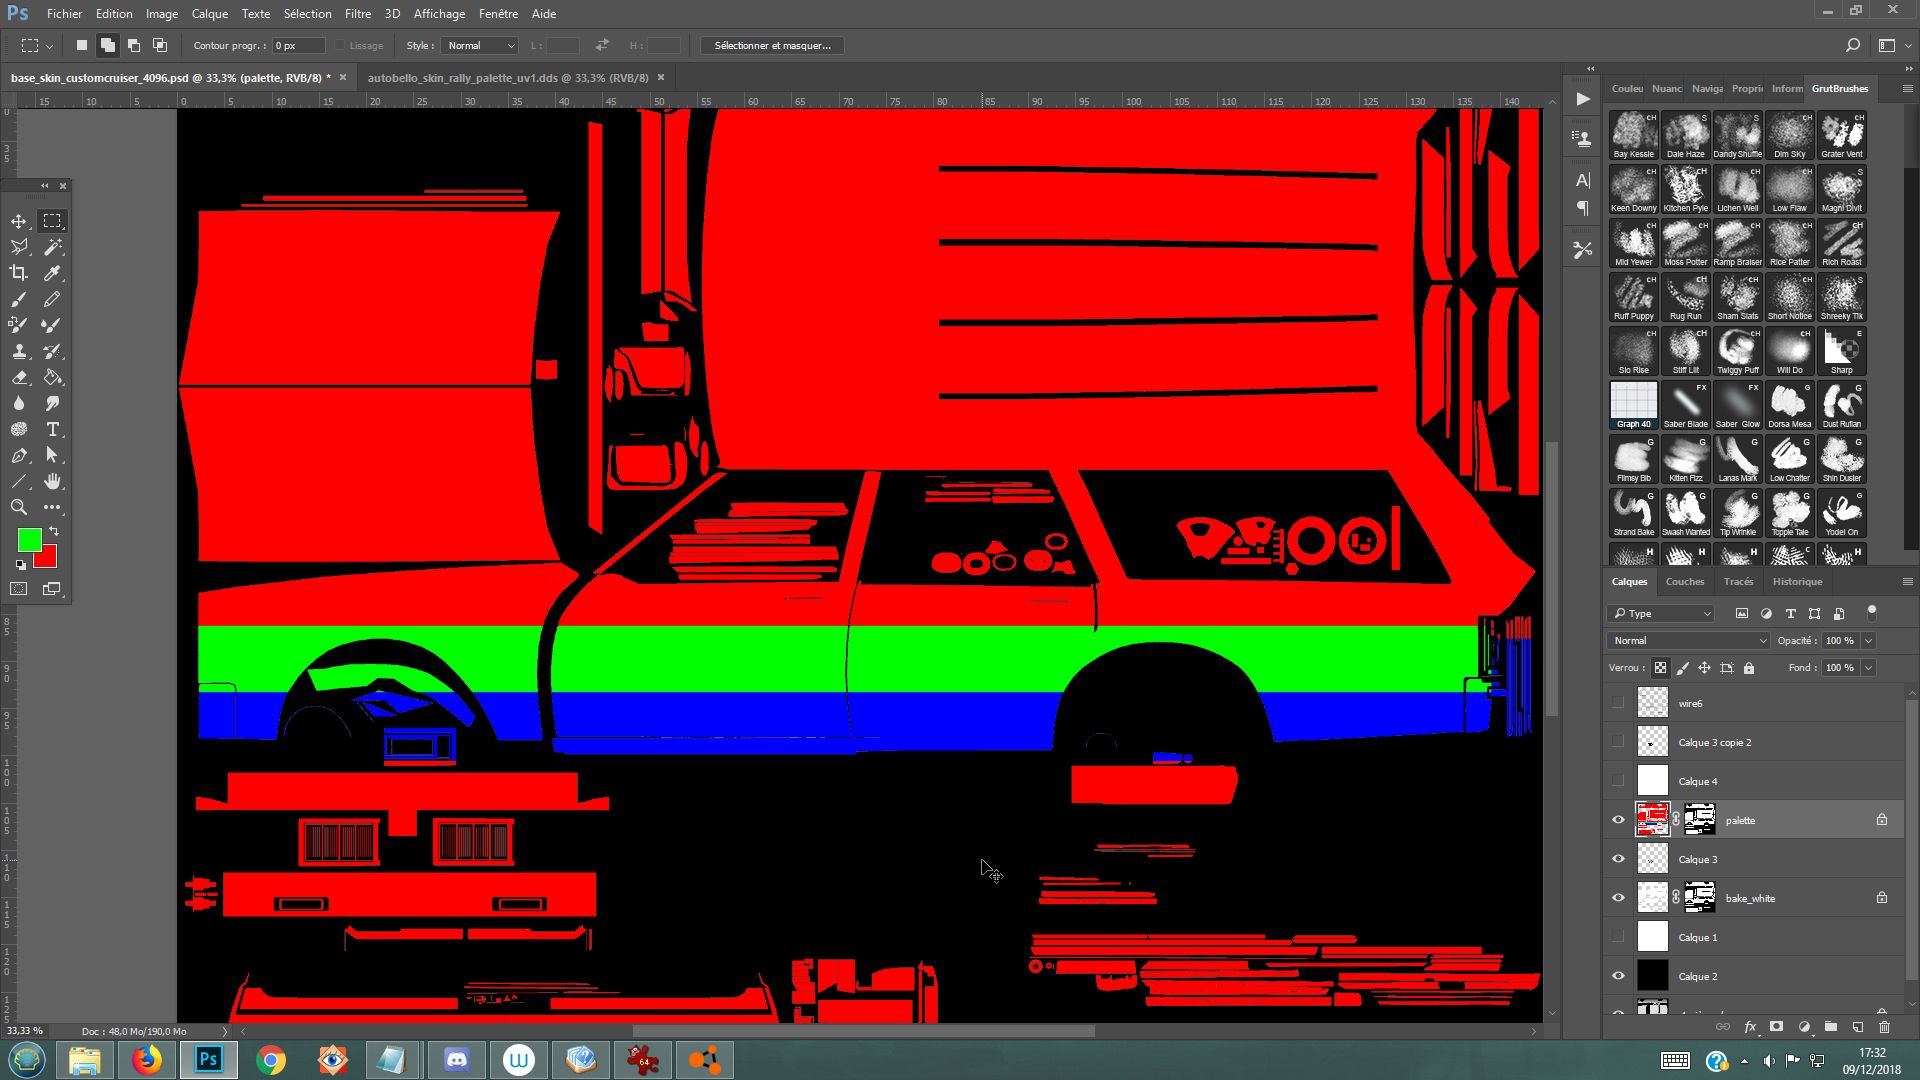Open the green foreground color swatch
This screenshot has height=1080, width=1920.
pos(28,540)
